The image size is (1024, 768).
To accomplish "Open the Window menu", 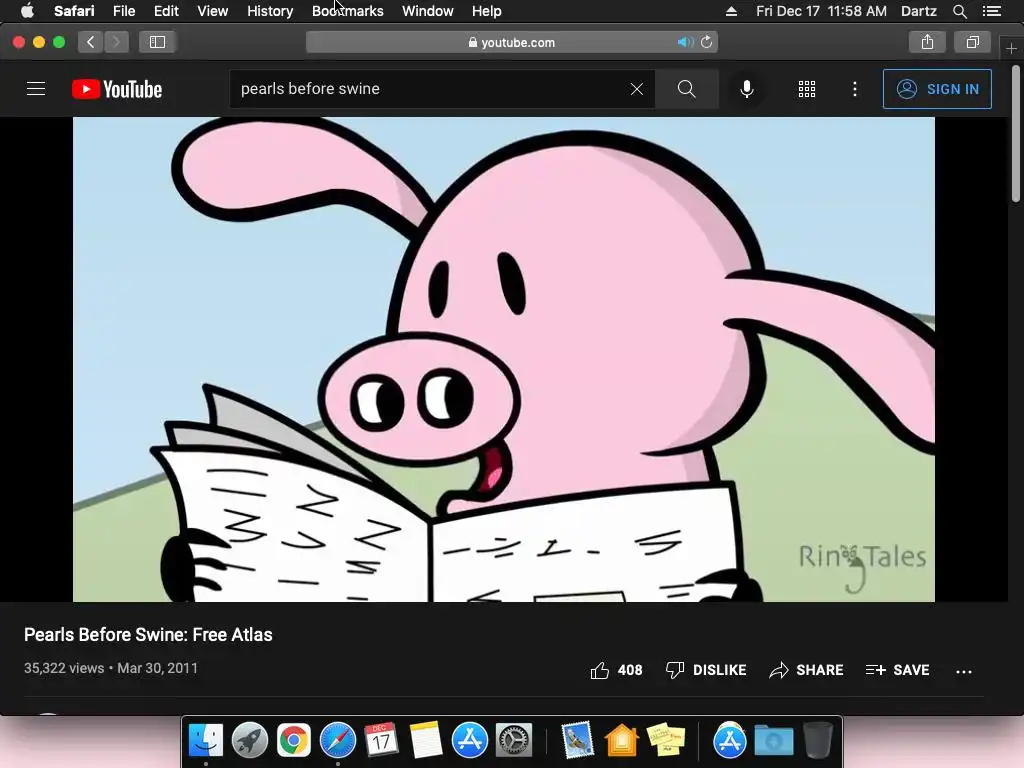I will (428, 11).
